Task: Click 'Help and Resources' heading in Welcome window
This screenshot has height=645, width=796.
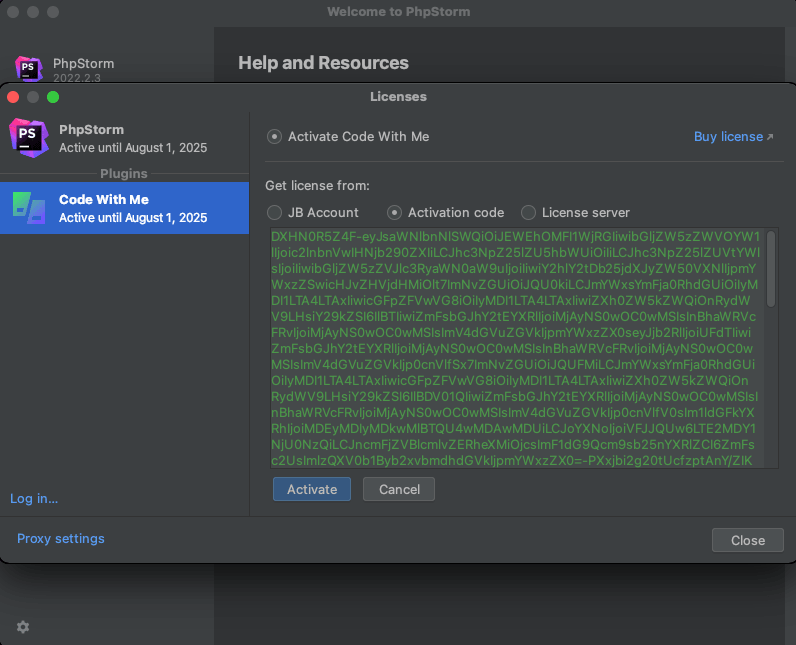Action: pos(323,63)
